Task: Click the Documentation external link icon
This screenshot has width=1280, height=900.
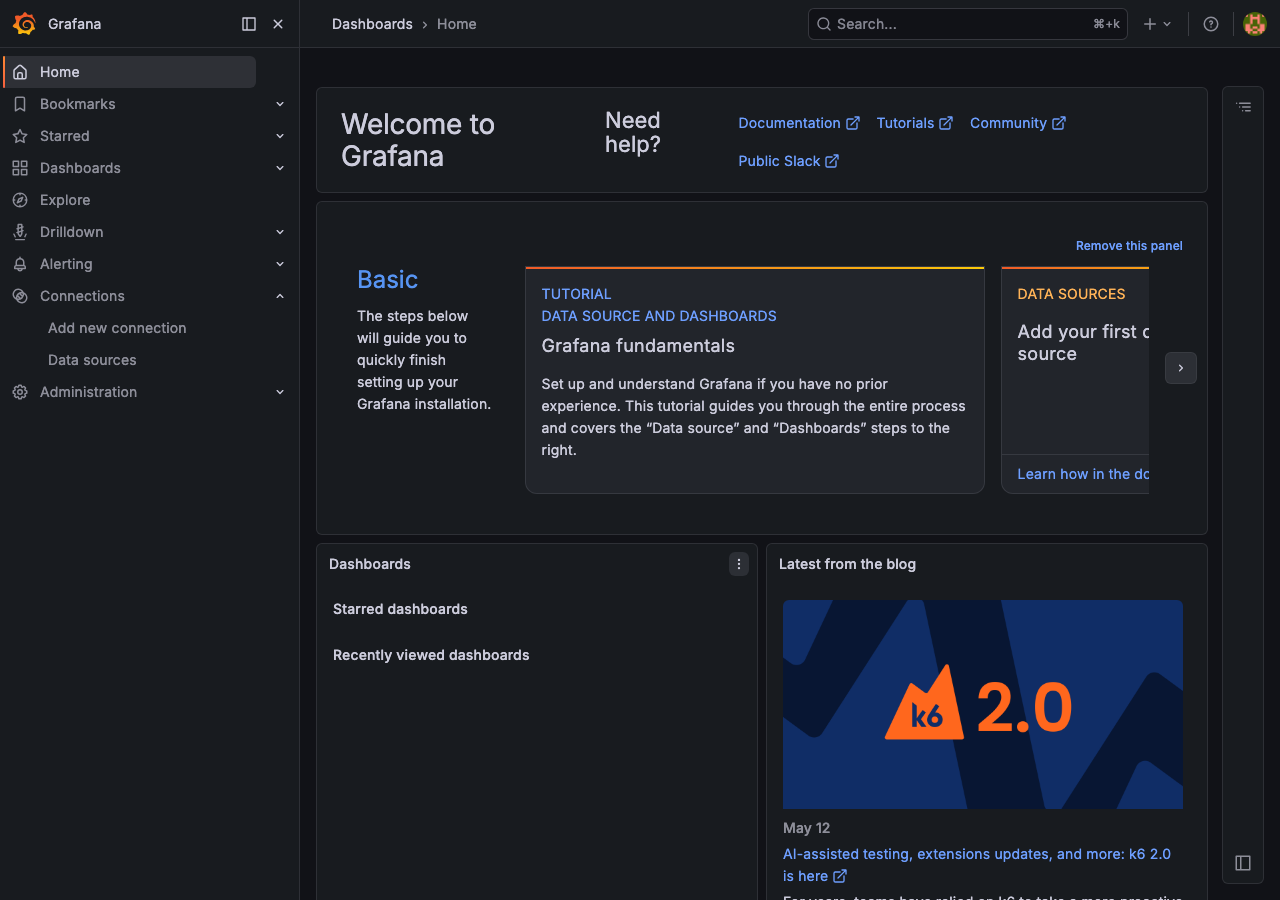Action: [x=853, y=123]
